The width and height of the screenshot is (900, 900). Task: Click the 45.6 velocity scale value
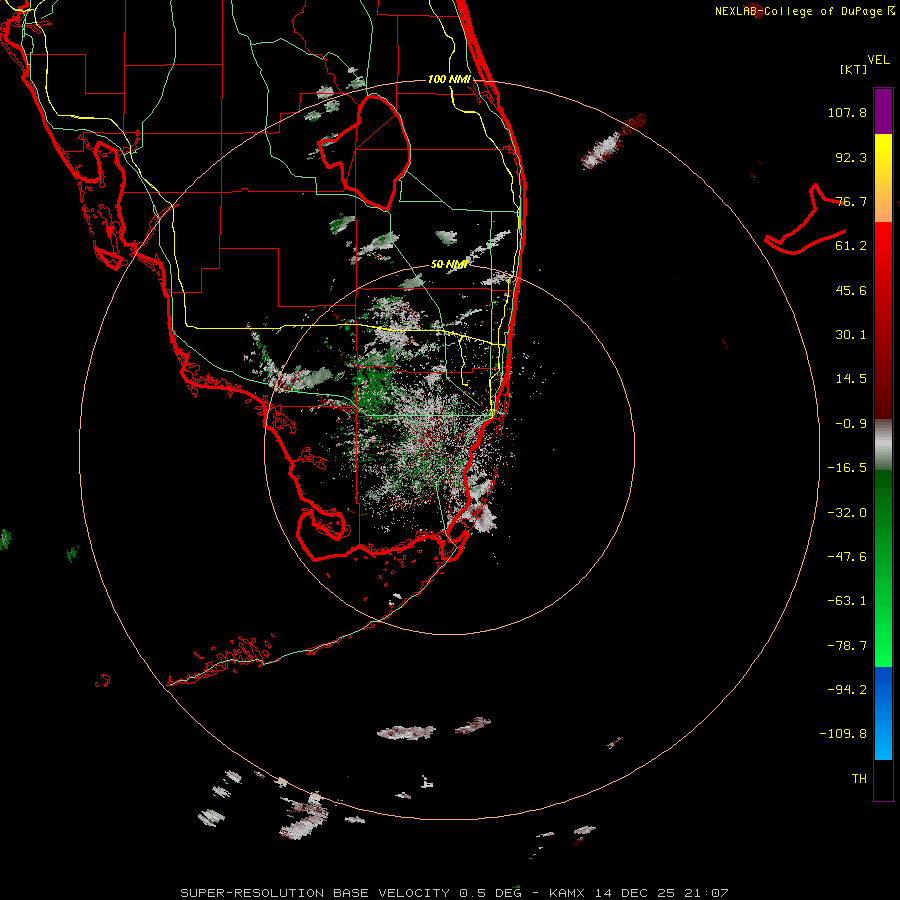pos(851,290)
